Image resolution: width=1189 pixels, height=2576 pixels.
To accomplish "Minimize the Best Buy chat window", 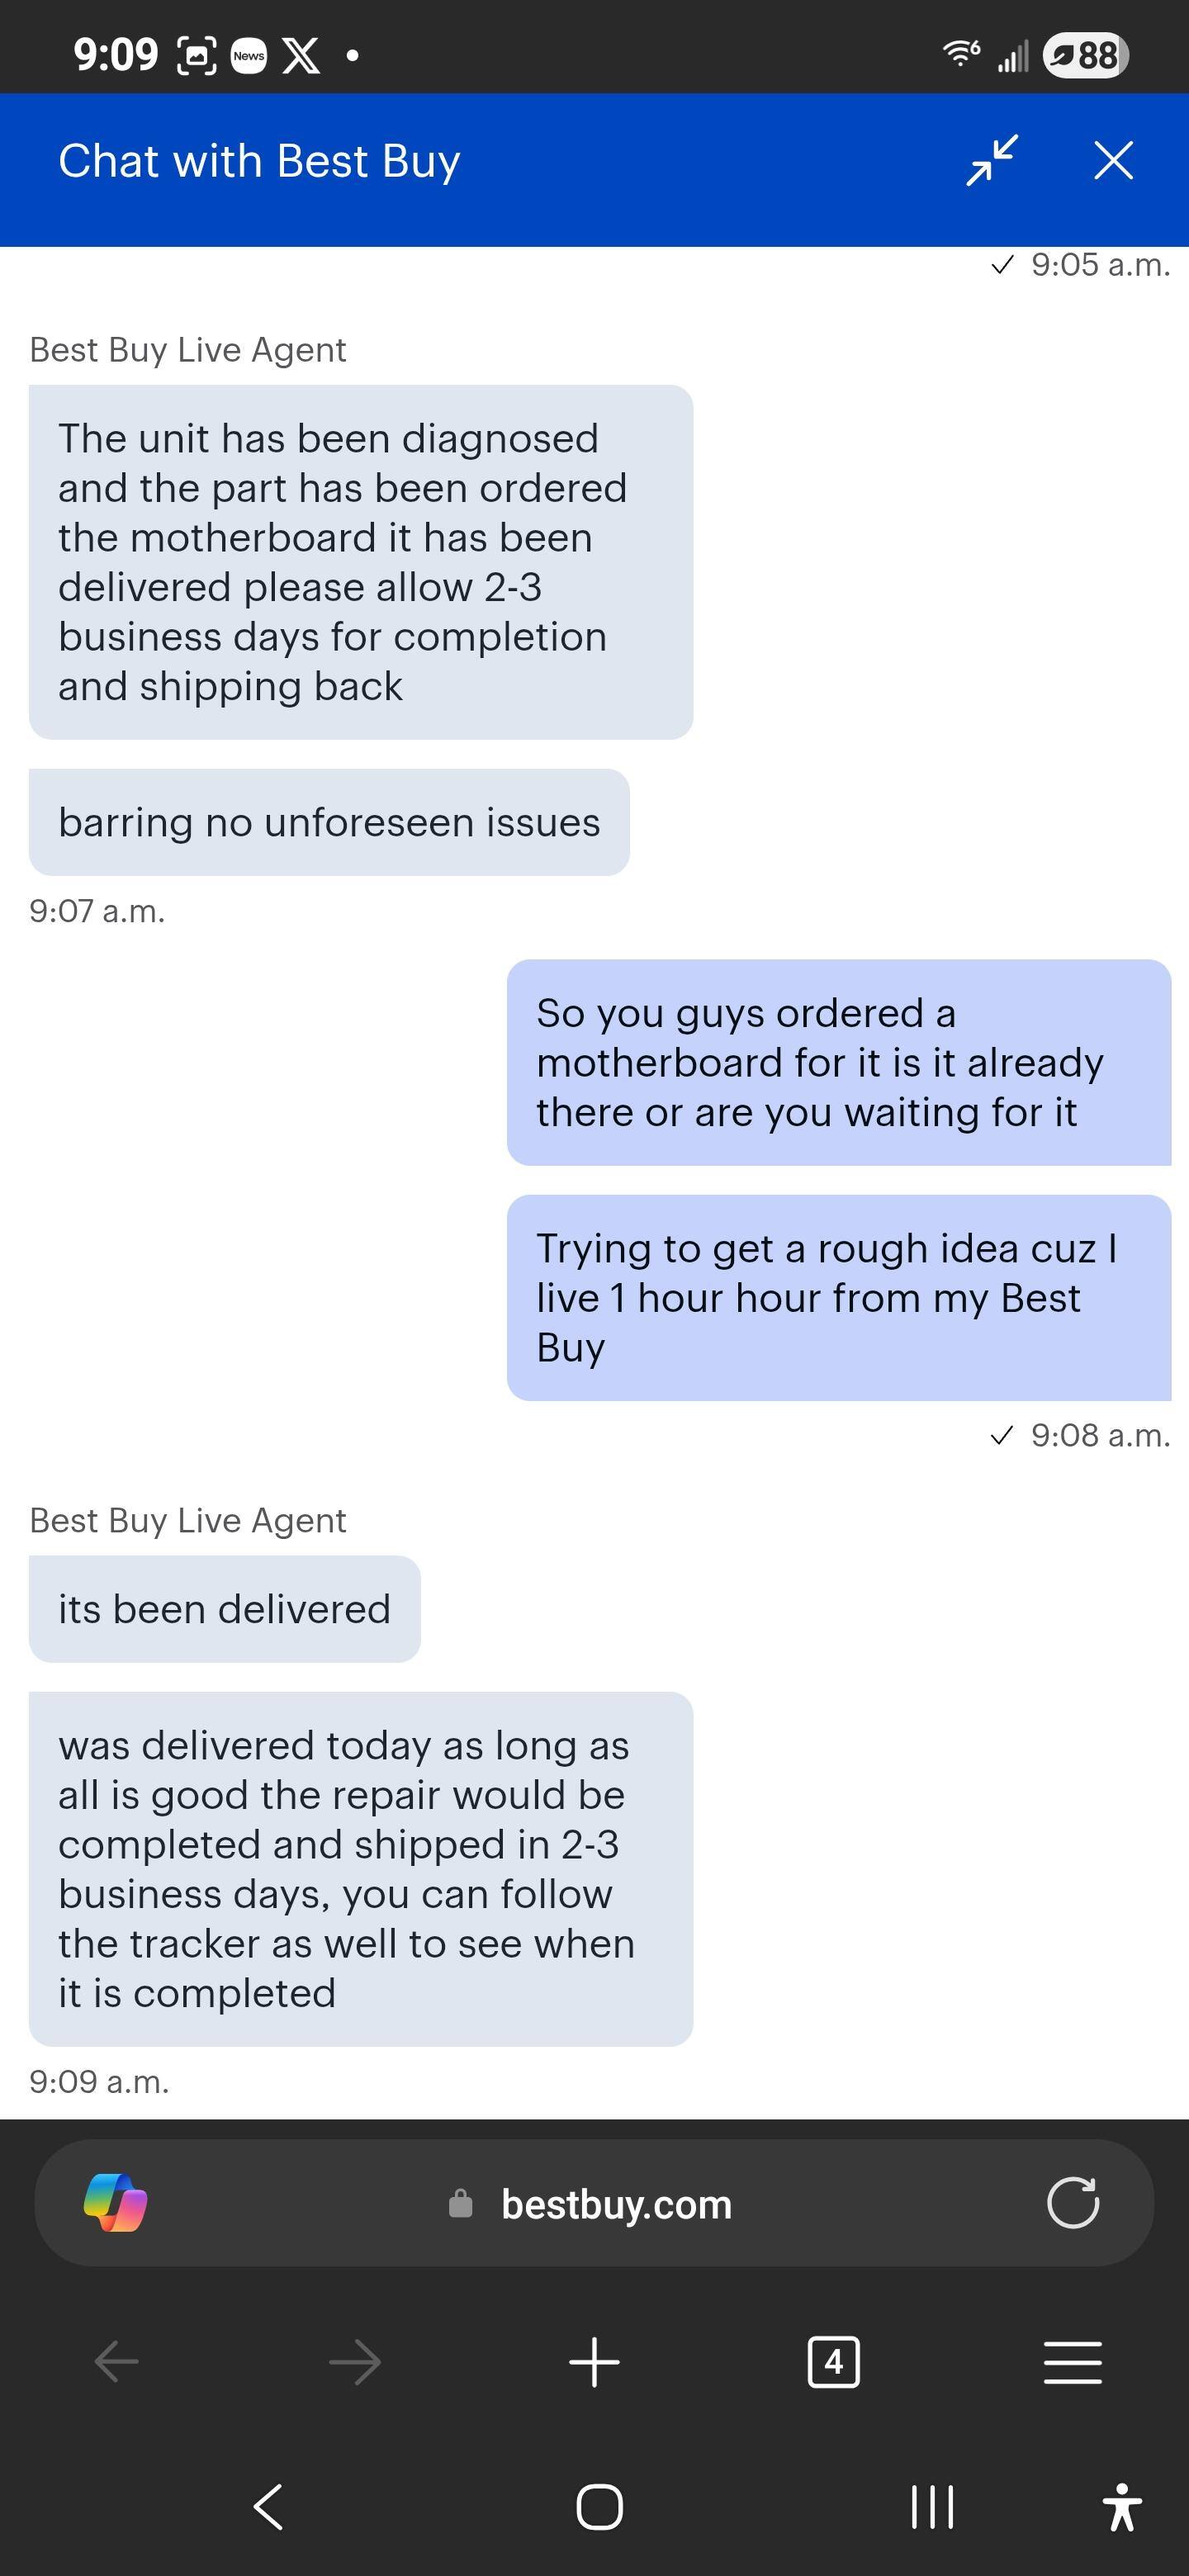I will pos(992,160).
